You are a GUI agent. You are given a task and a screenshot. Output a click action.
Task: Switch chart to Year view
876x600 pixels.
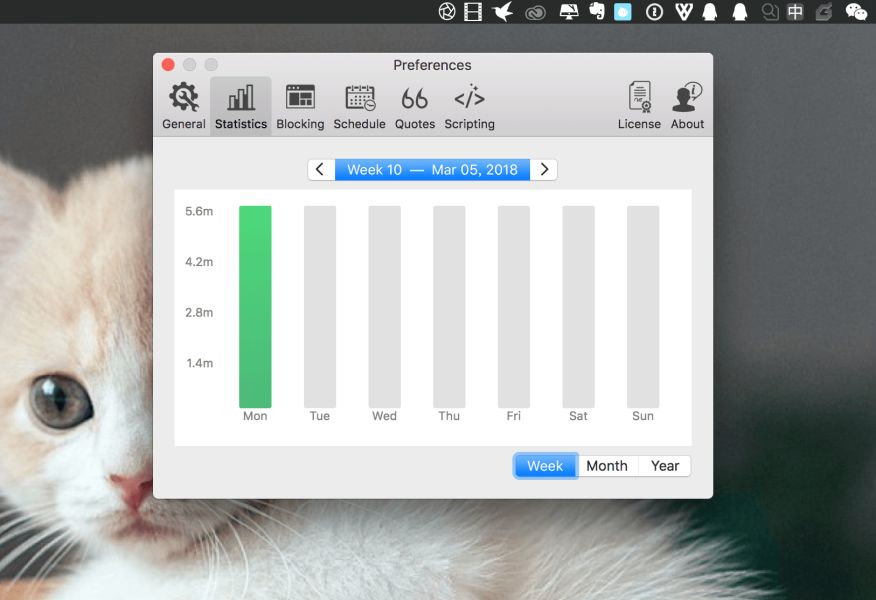pos(665,466)
